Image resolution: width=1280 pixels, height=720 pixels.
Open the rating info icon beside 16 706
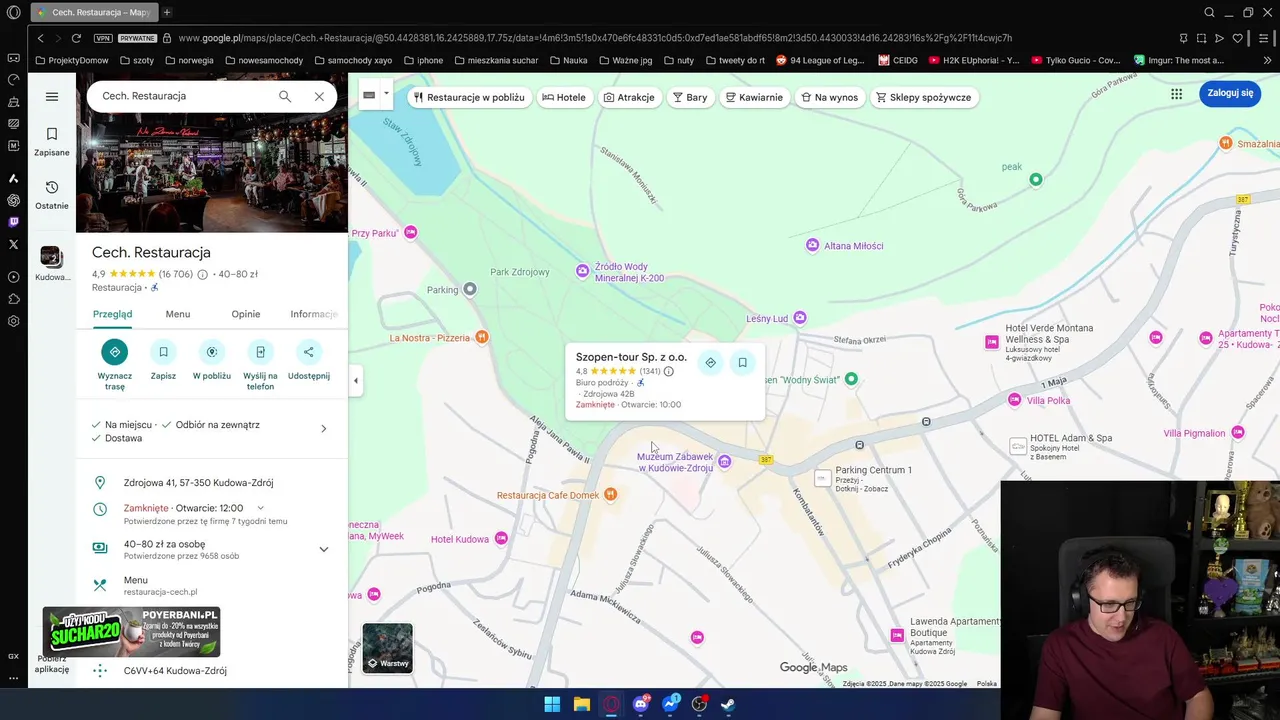click(x=202, y=274)
